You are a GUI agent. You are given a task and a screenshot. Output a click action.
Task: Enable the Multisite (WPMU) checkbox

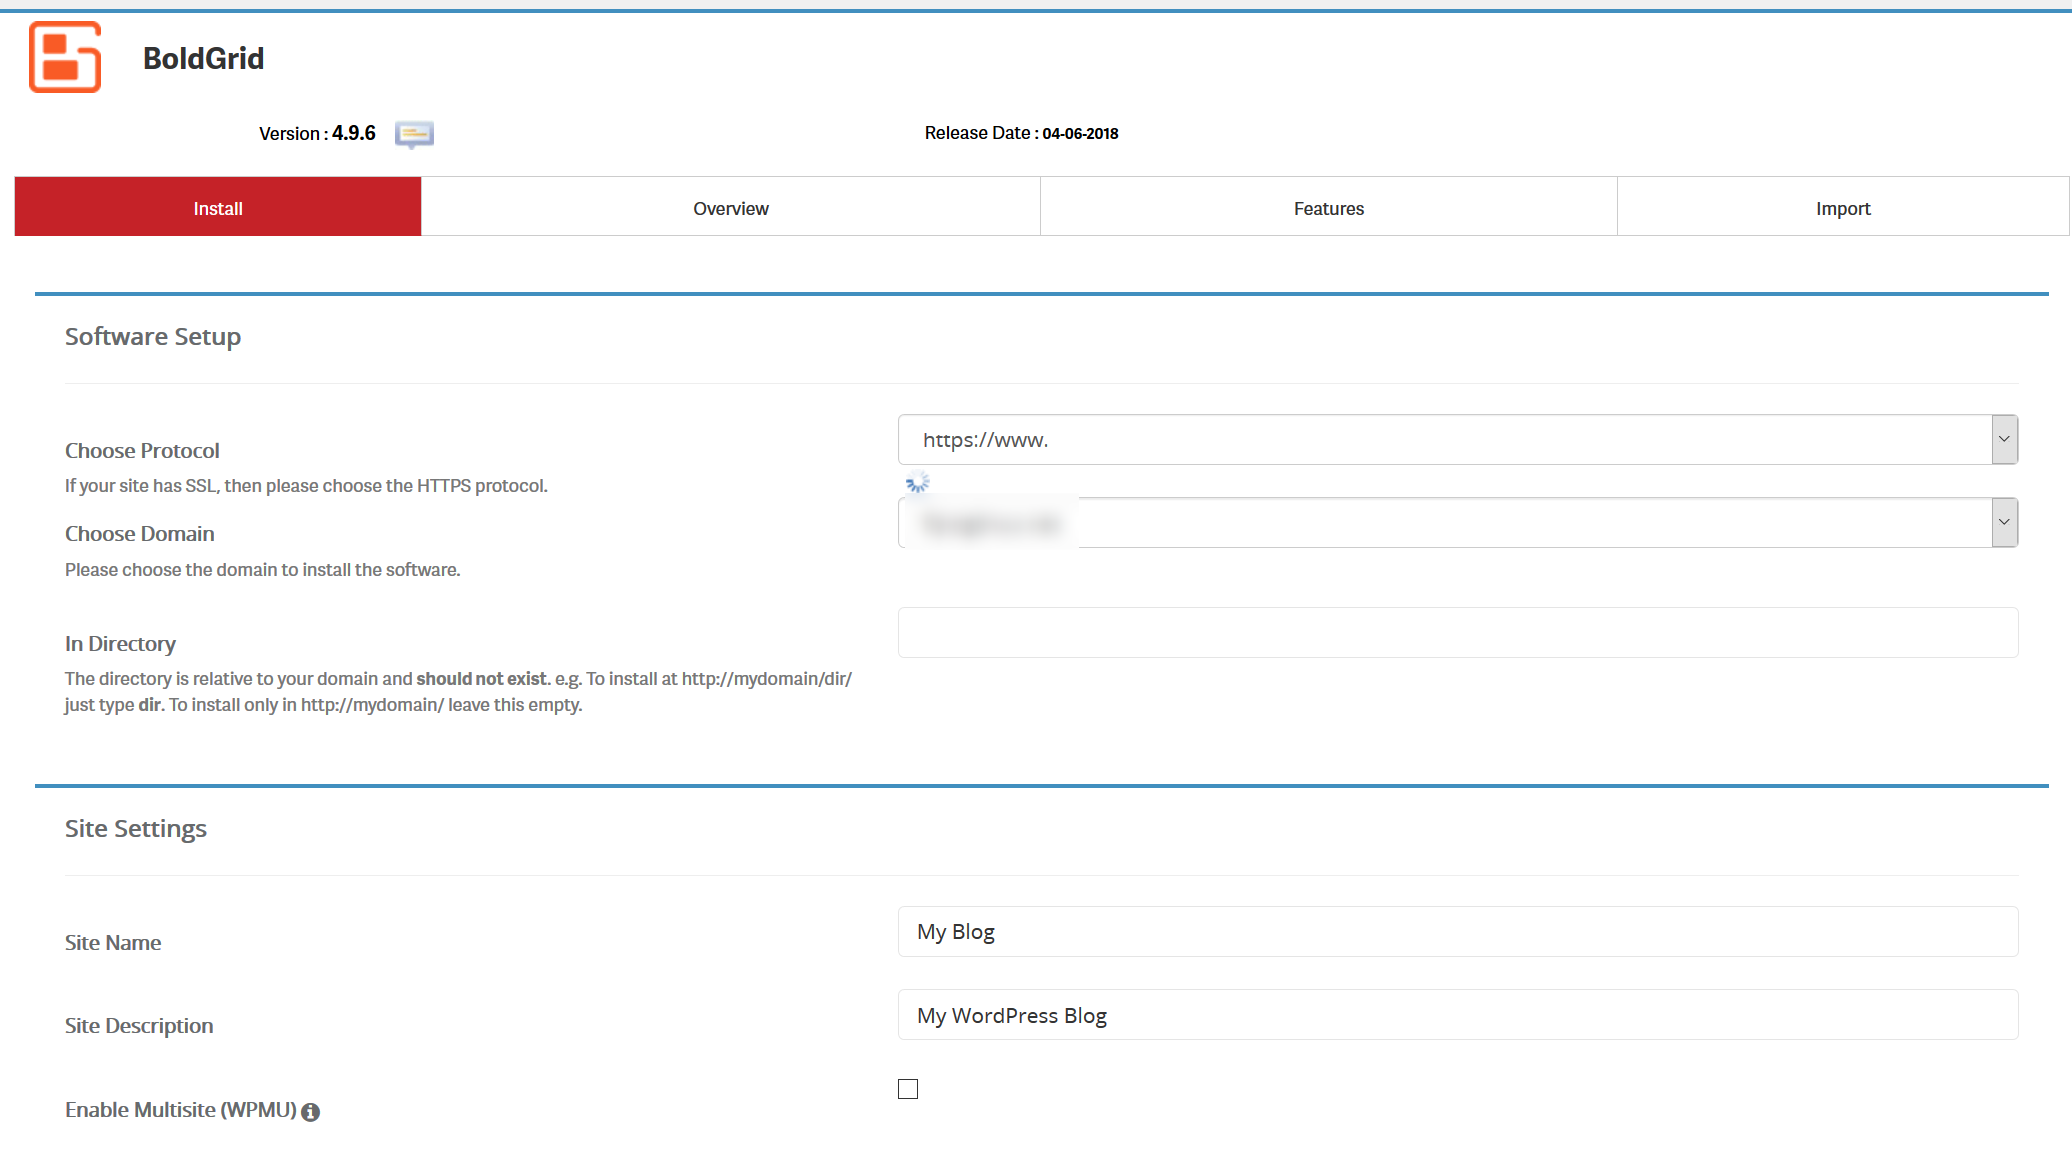pyautogui.click(x=908, y=1089)
